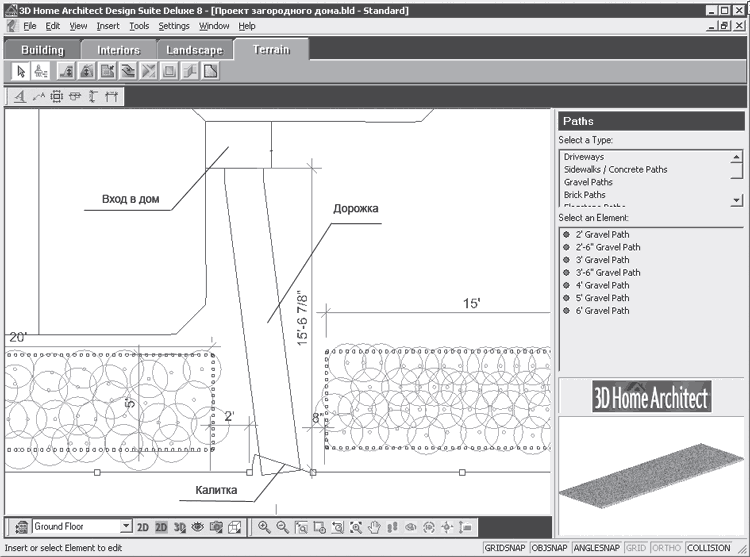Toggle COLLISION in the status bar
The image size is (750, 557).
pos(709,548)
